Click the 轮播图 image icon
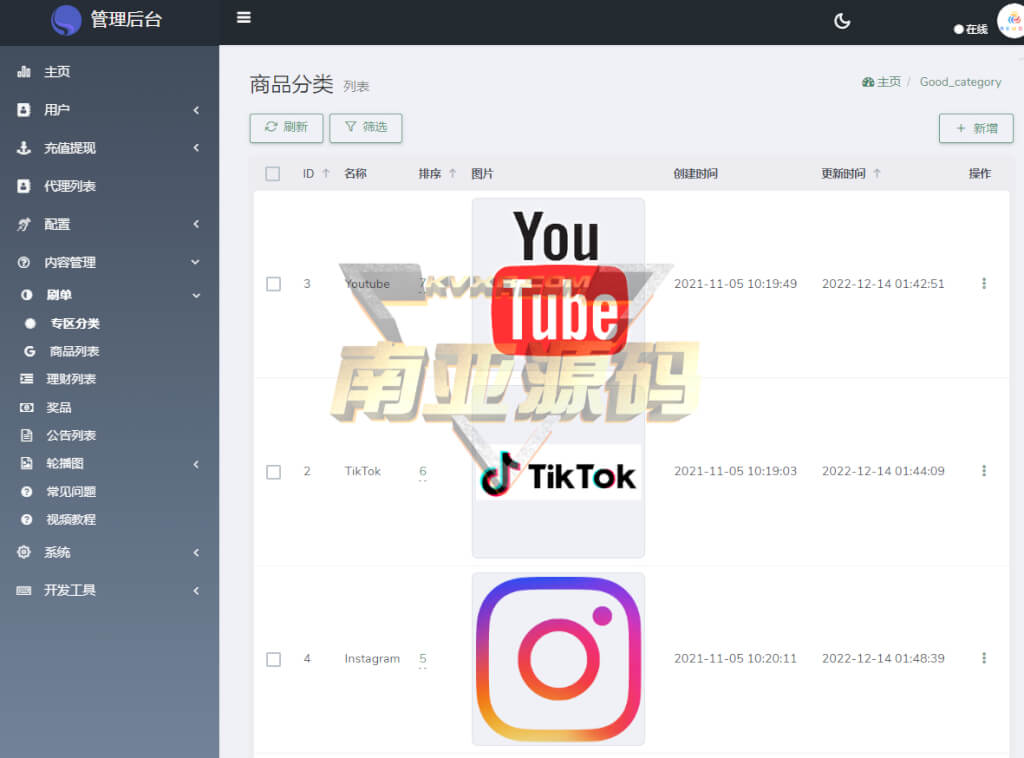1024x758 pixels. [x=27, y=464]
